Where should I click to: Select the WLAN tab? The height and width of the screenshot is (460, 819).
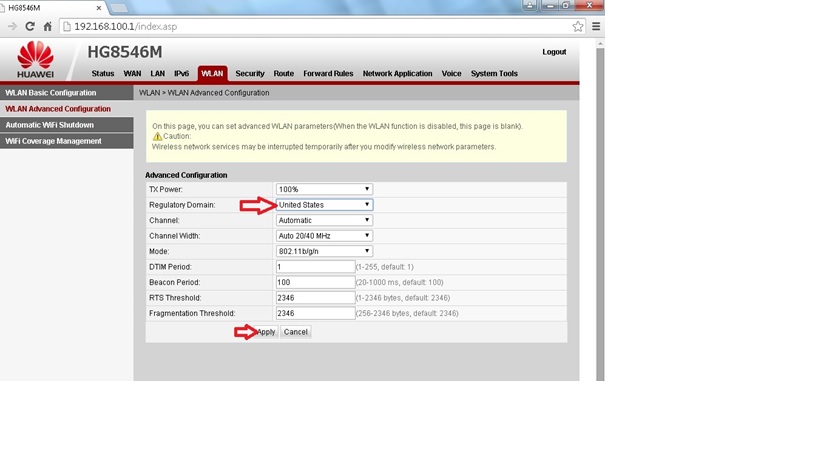[212, 74]
